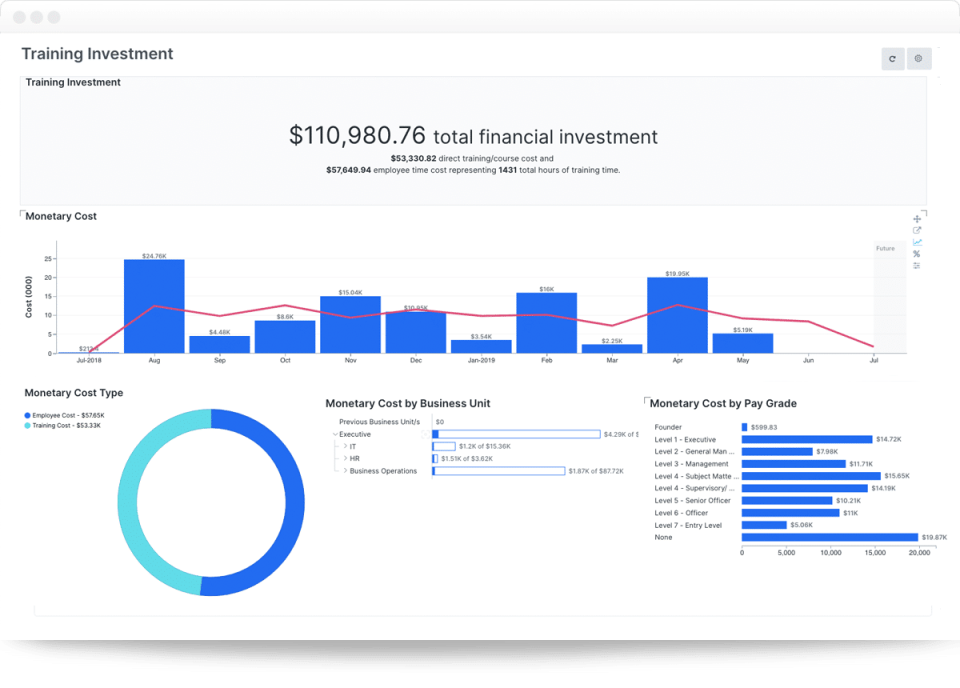
Task: Open the chart settings sliders icon
Action: [x=917, y=265]
